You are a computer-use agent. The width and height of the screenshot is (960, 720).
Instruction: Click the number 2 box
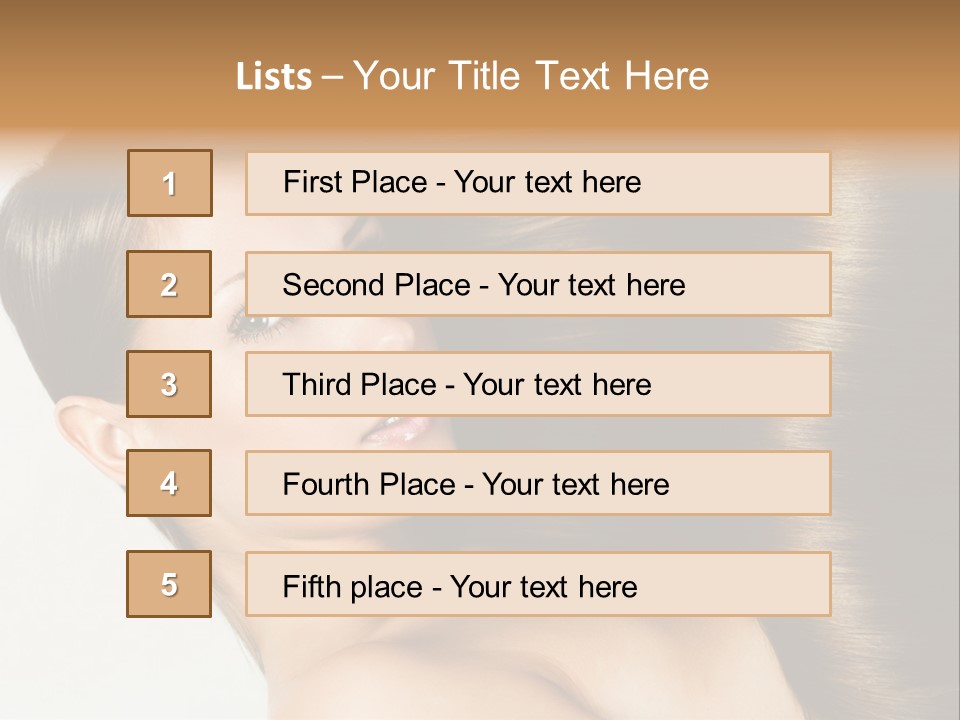[170, 284]
